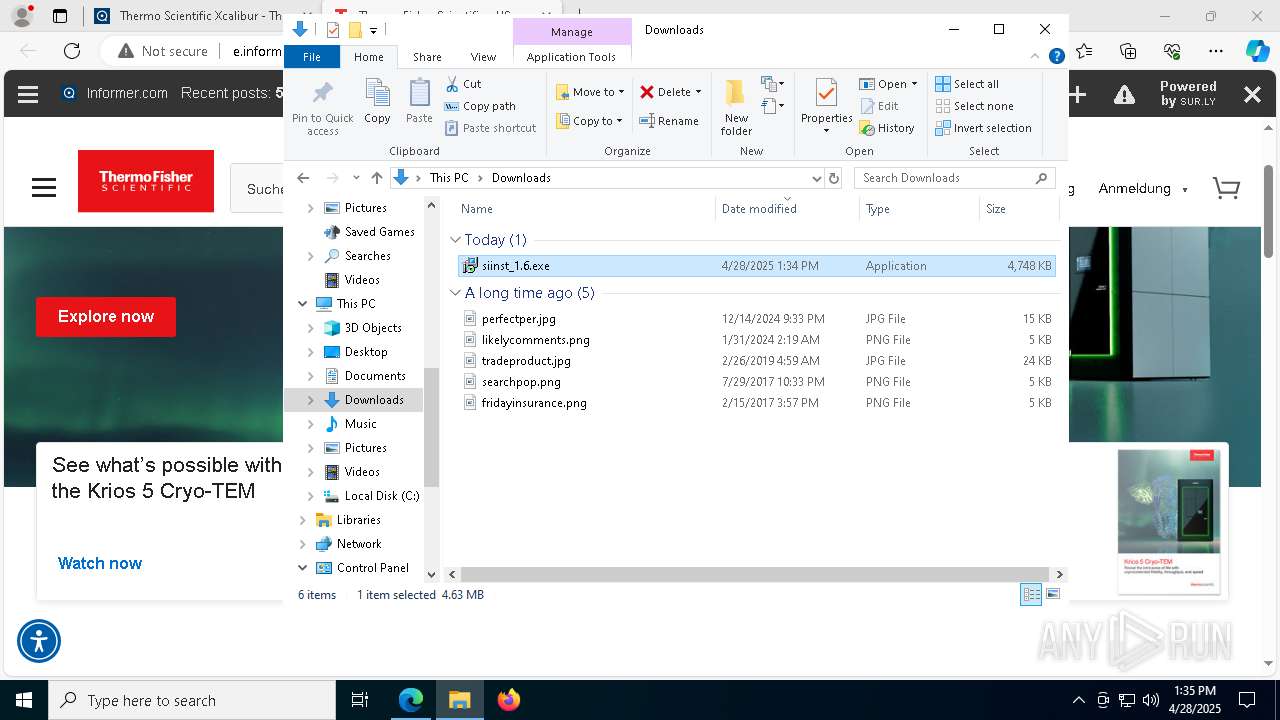The width and height of the screenshot is (1280, 720).
Task: Click the Rename button in Organize group
Action: coord(669,121)
